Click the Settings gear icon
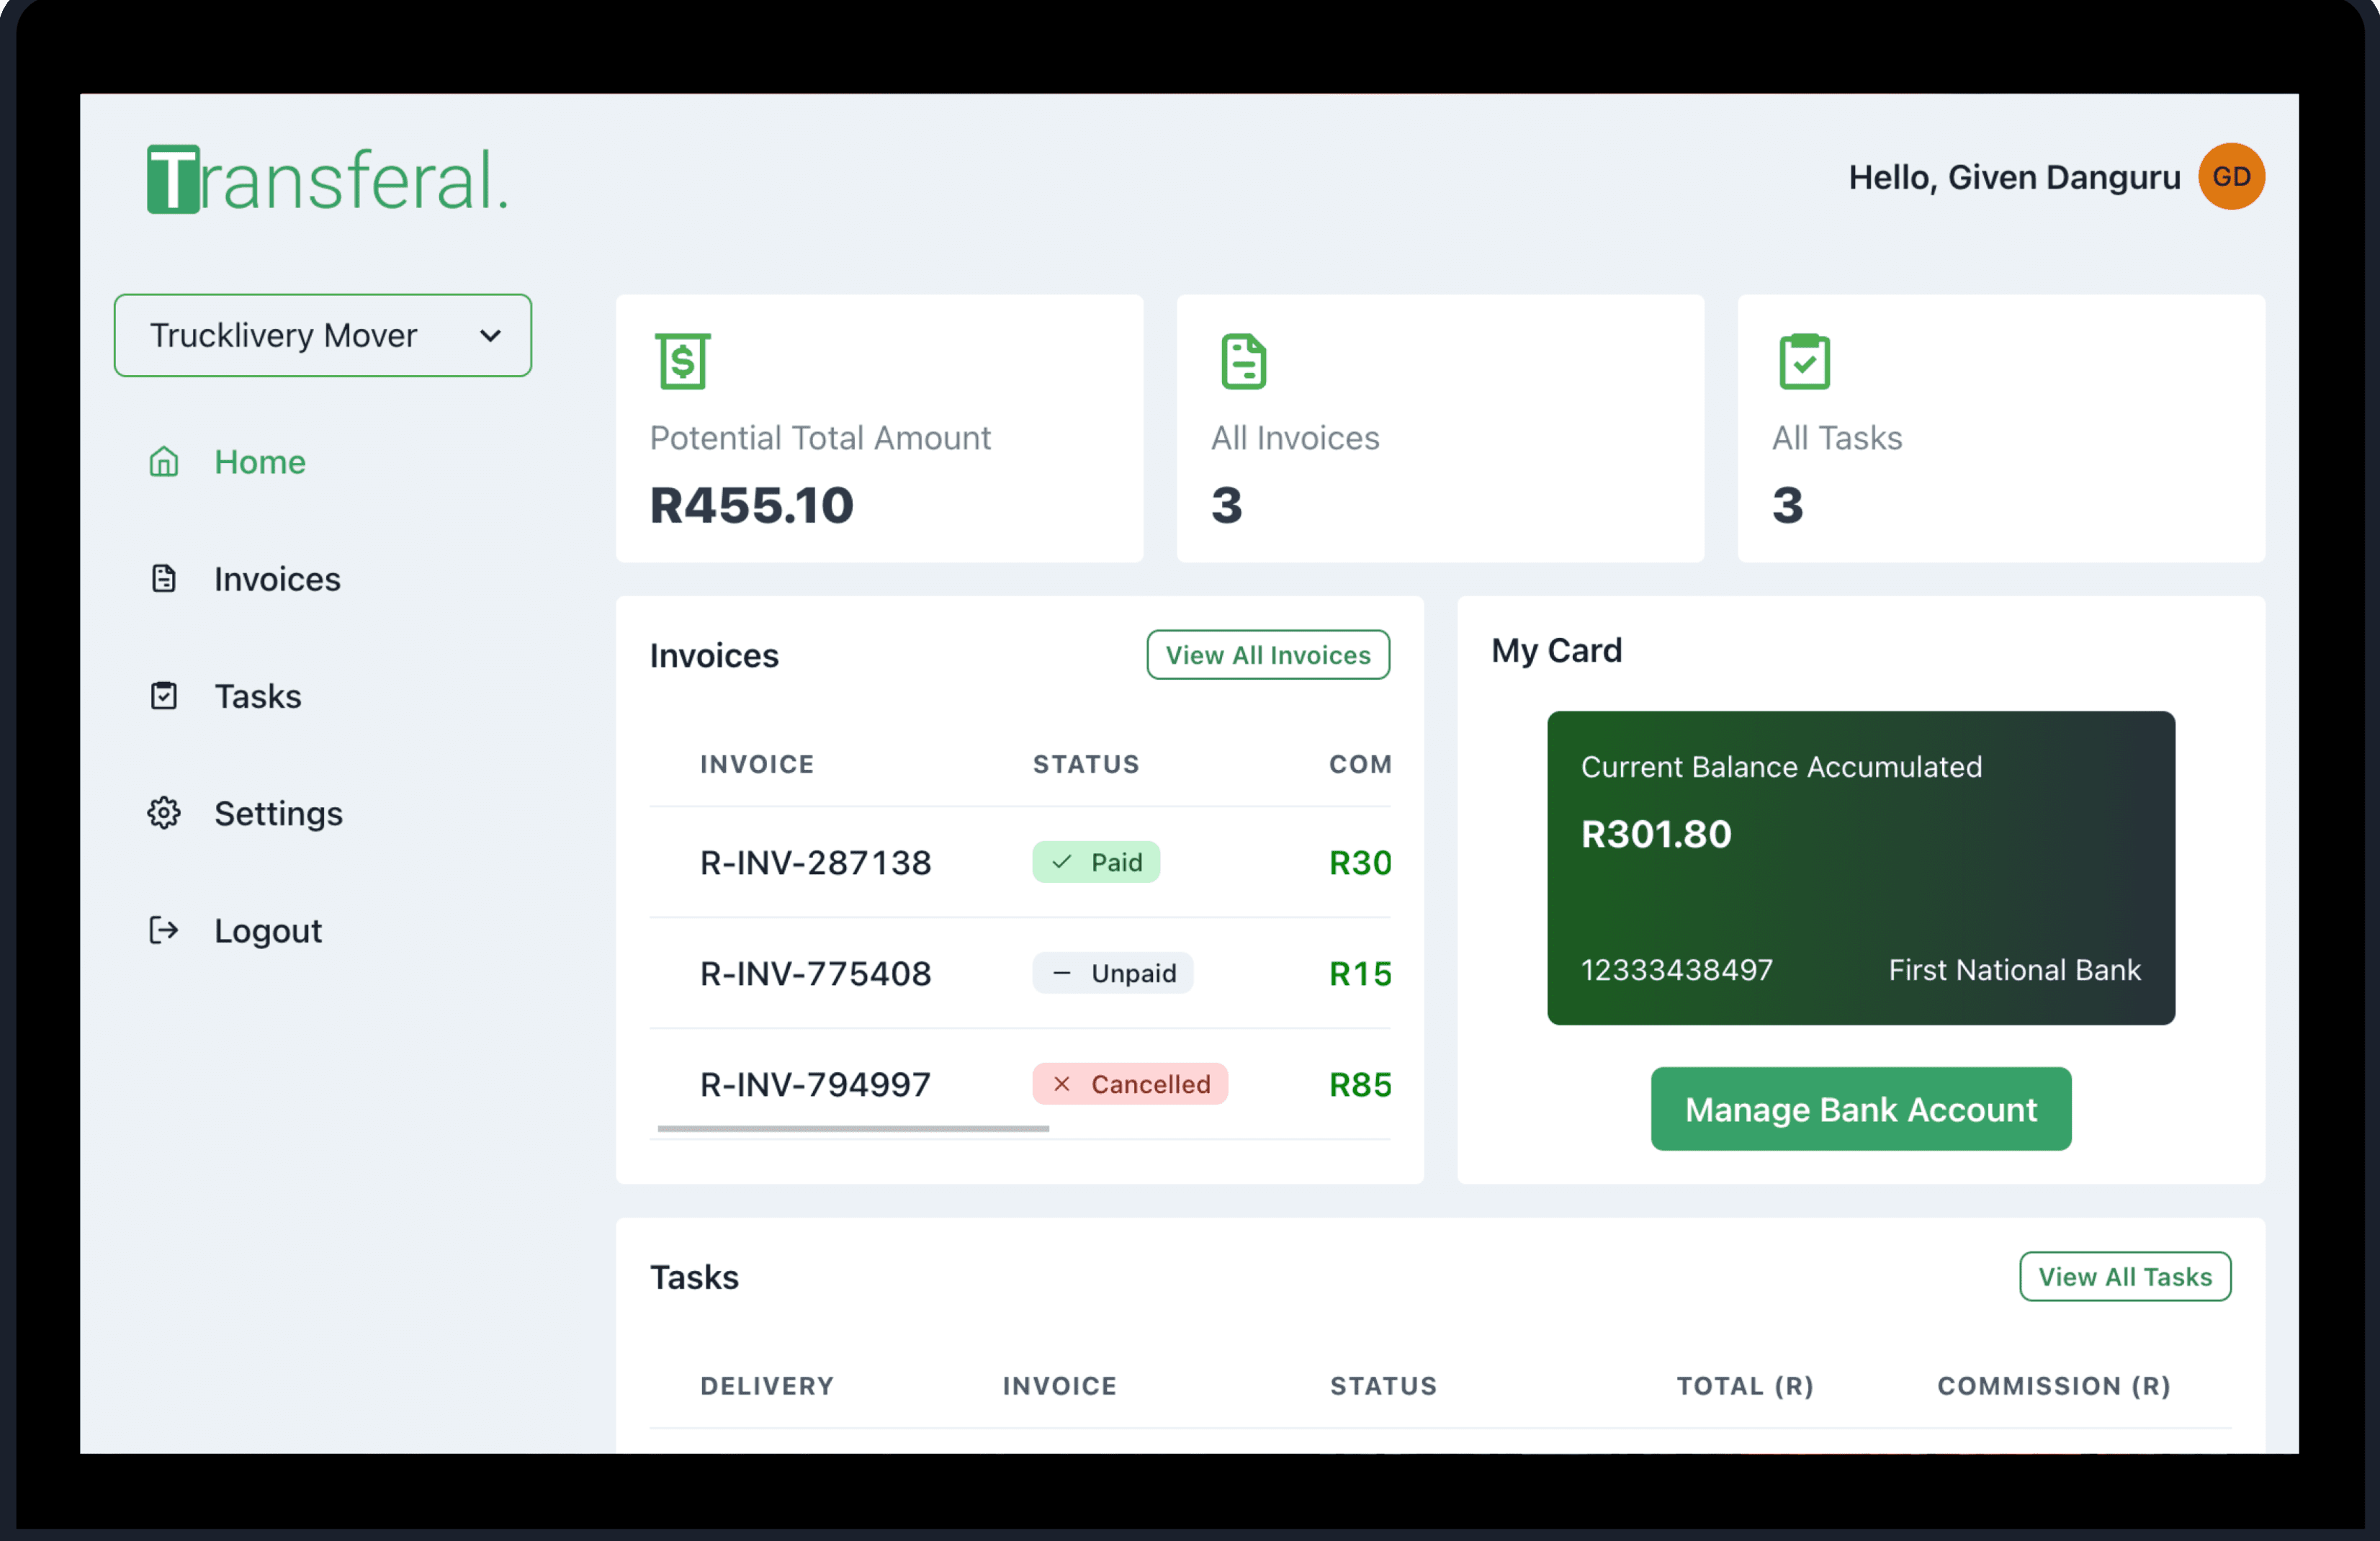The width and height of the screenshot is (2380, 1541). tap(164, 813)
